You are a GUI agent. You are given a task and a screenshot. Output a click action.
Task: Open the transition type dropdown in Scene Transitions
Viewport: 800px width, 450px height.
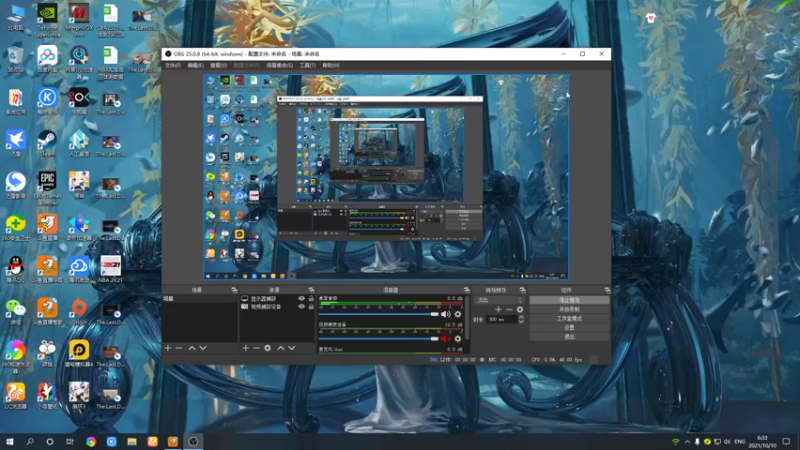[499, 300]
